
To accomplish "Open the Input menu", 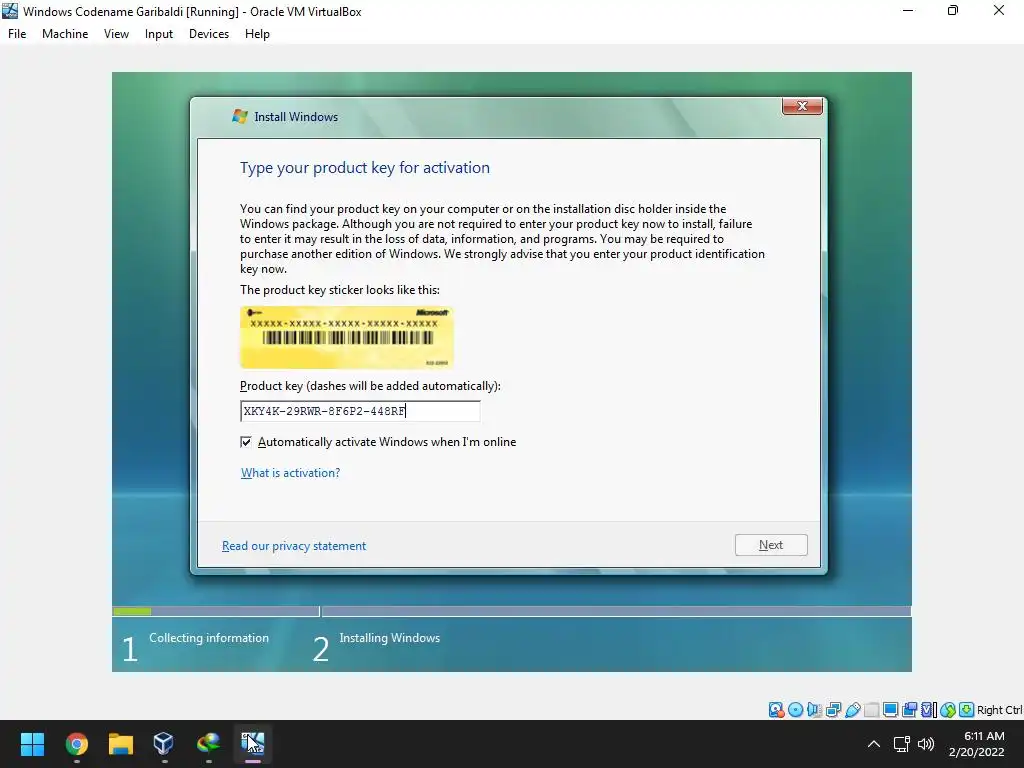I will 159,34.
